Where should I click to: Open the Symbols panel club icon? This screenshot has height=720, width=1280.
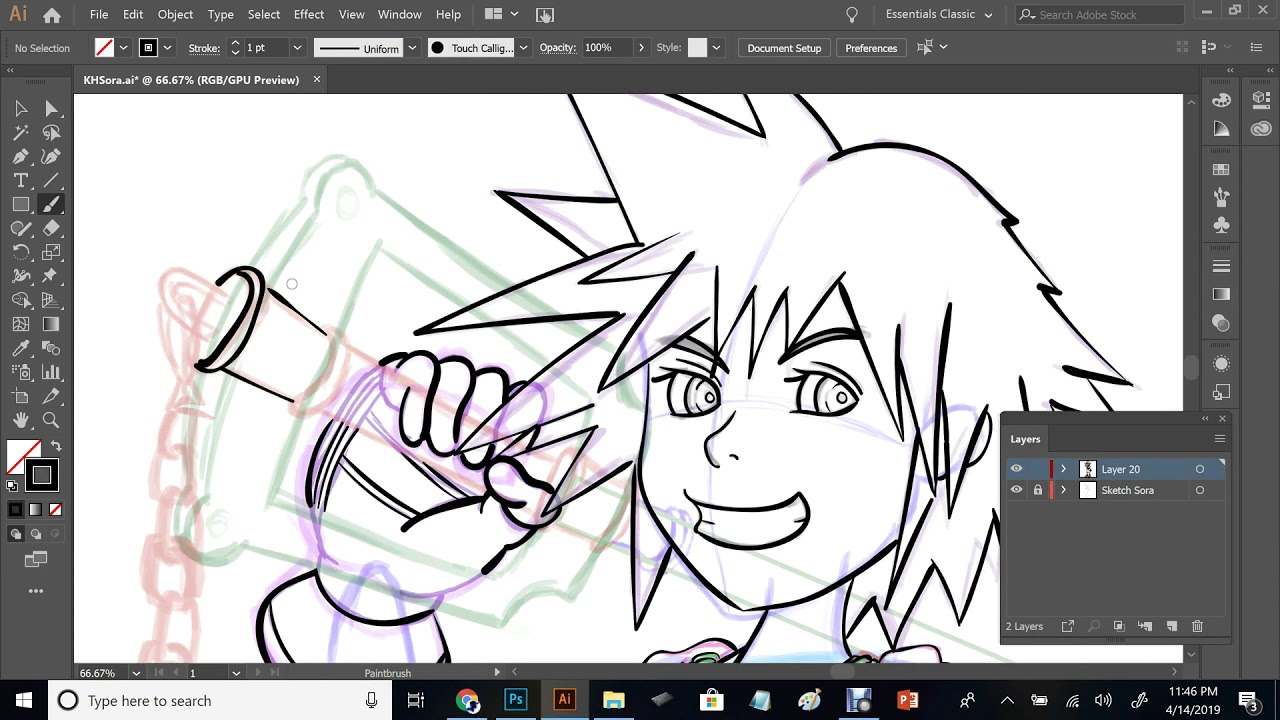(x=1221, y=225)
